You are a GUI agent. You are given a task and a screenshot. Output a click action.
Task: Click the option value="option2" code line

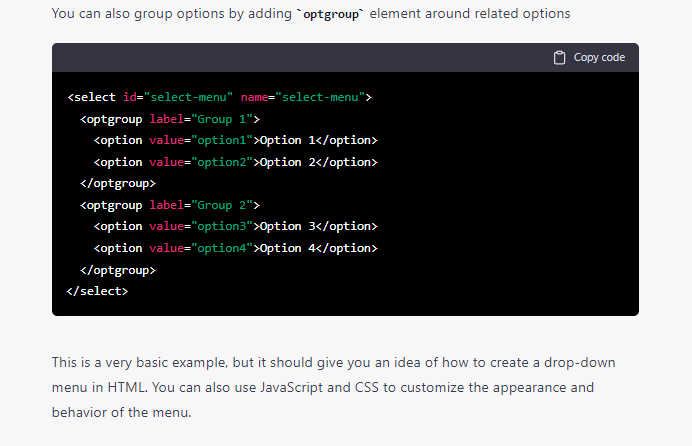[236, 162]
